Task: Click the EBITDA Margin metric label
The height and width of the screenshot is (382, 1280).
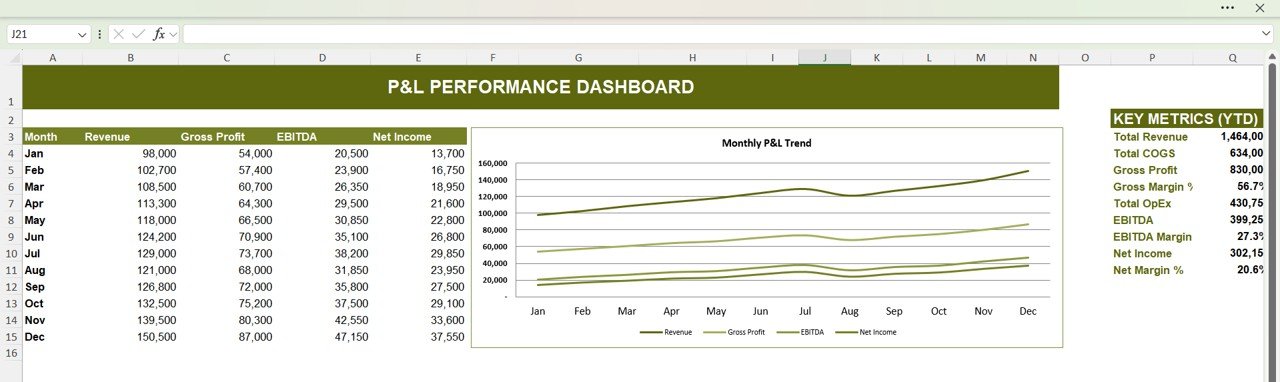Action: pyautogui.click(x=1152, y=237)
